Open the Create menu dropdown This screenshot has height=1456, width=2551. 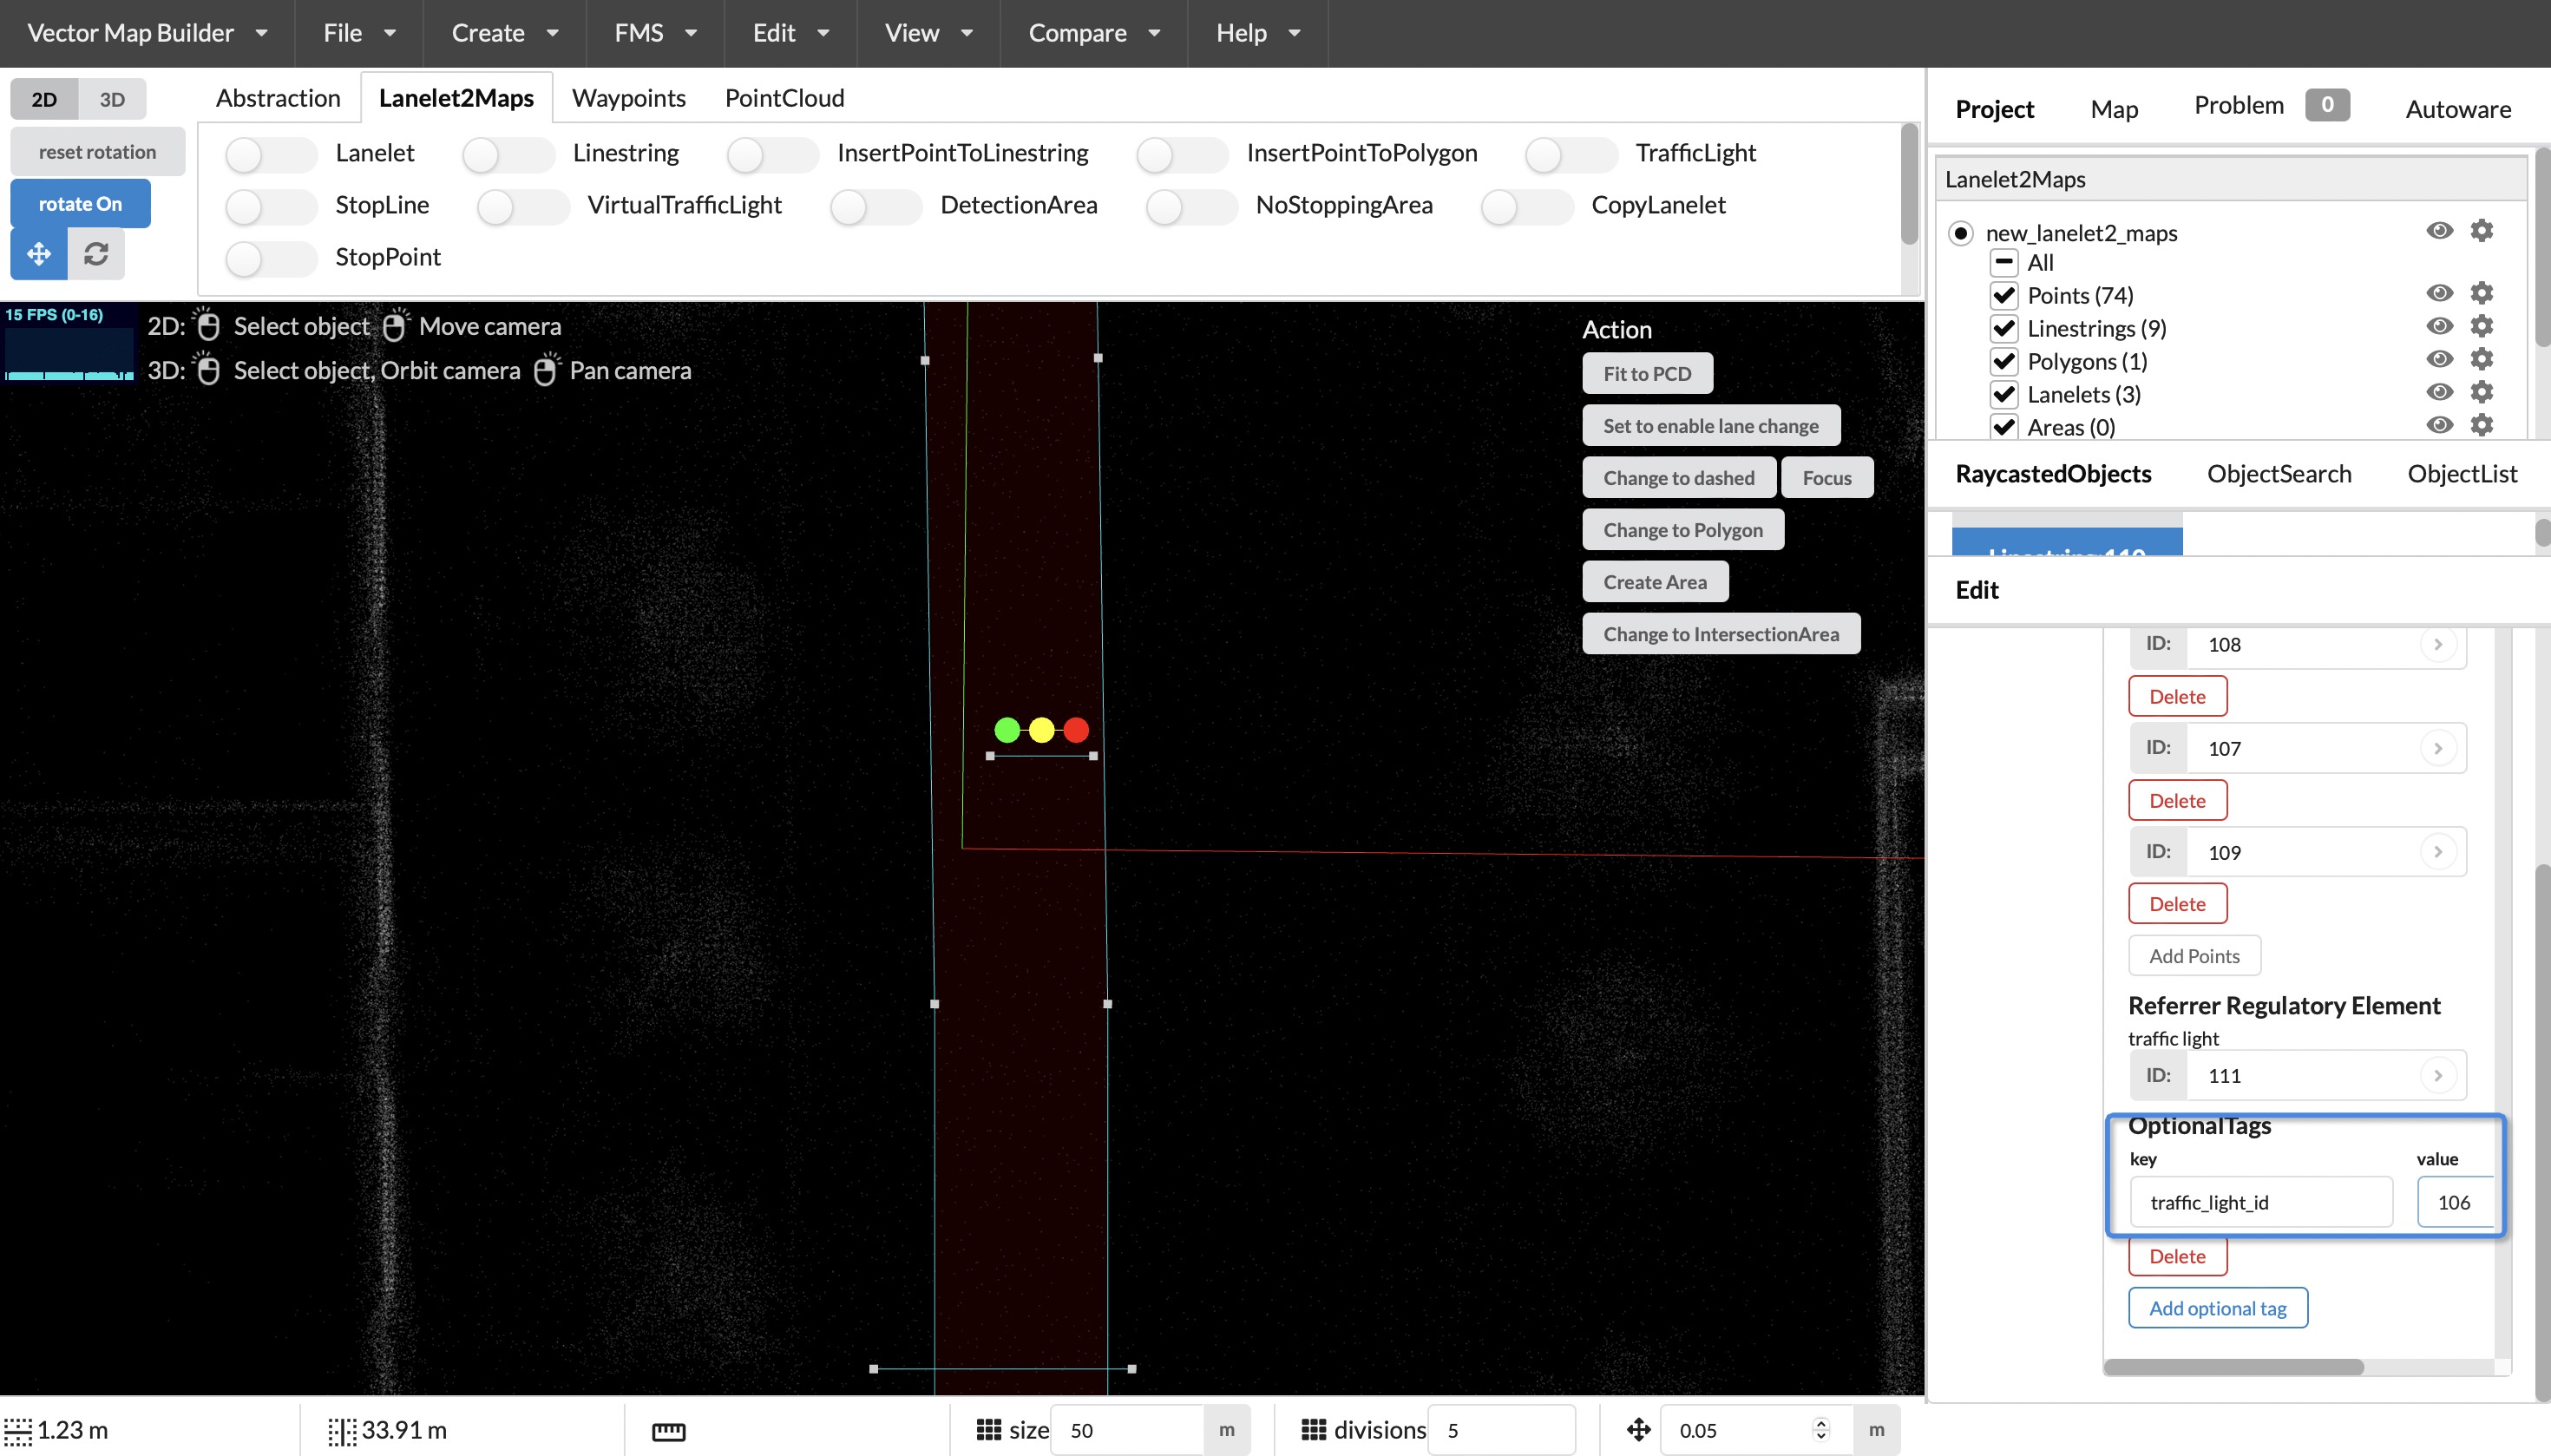(504, 33)
